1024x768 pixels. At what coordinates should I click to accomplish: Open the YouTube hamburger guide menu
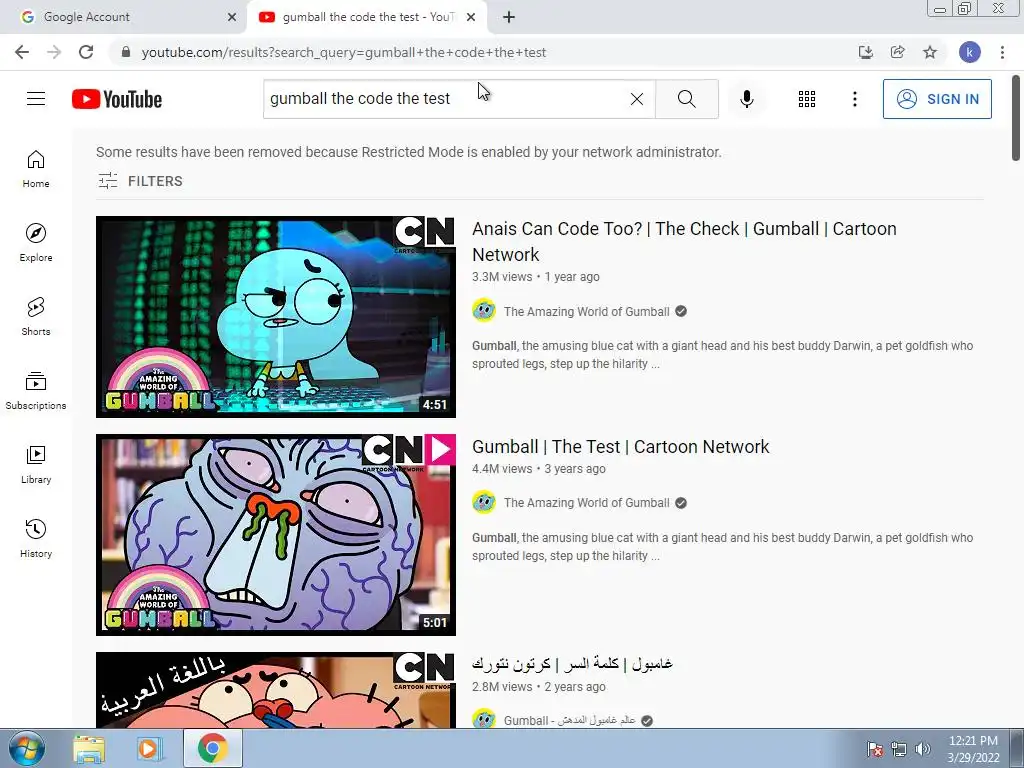pyautogui.click(x=36, y=99)
